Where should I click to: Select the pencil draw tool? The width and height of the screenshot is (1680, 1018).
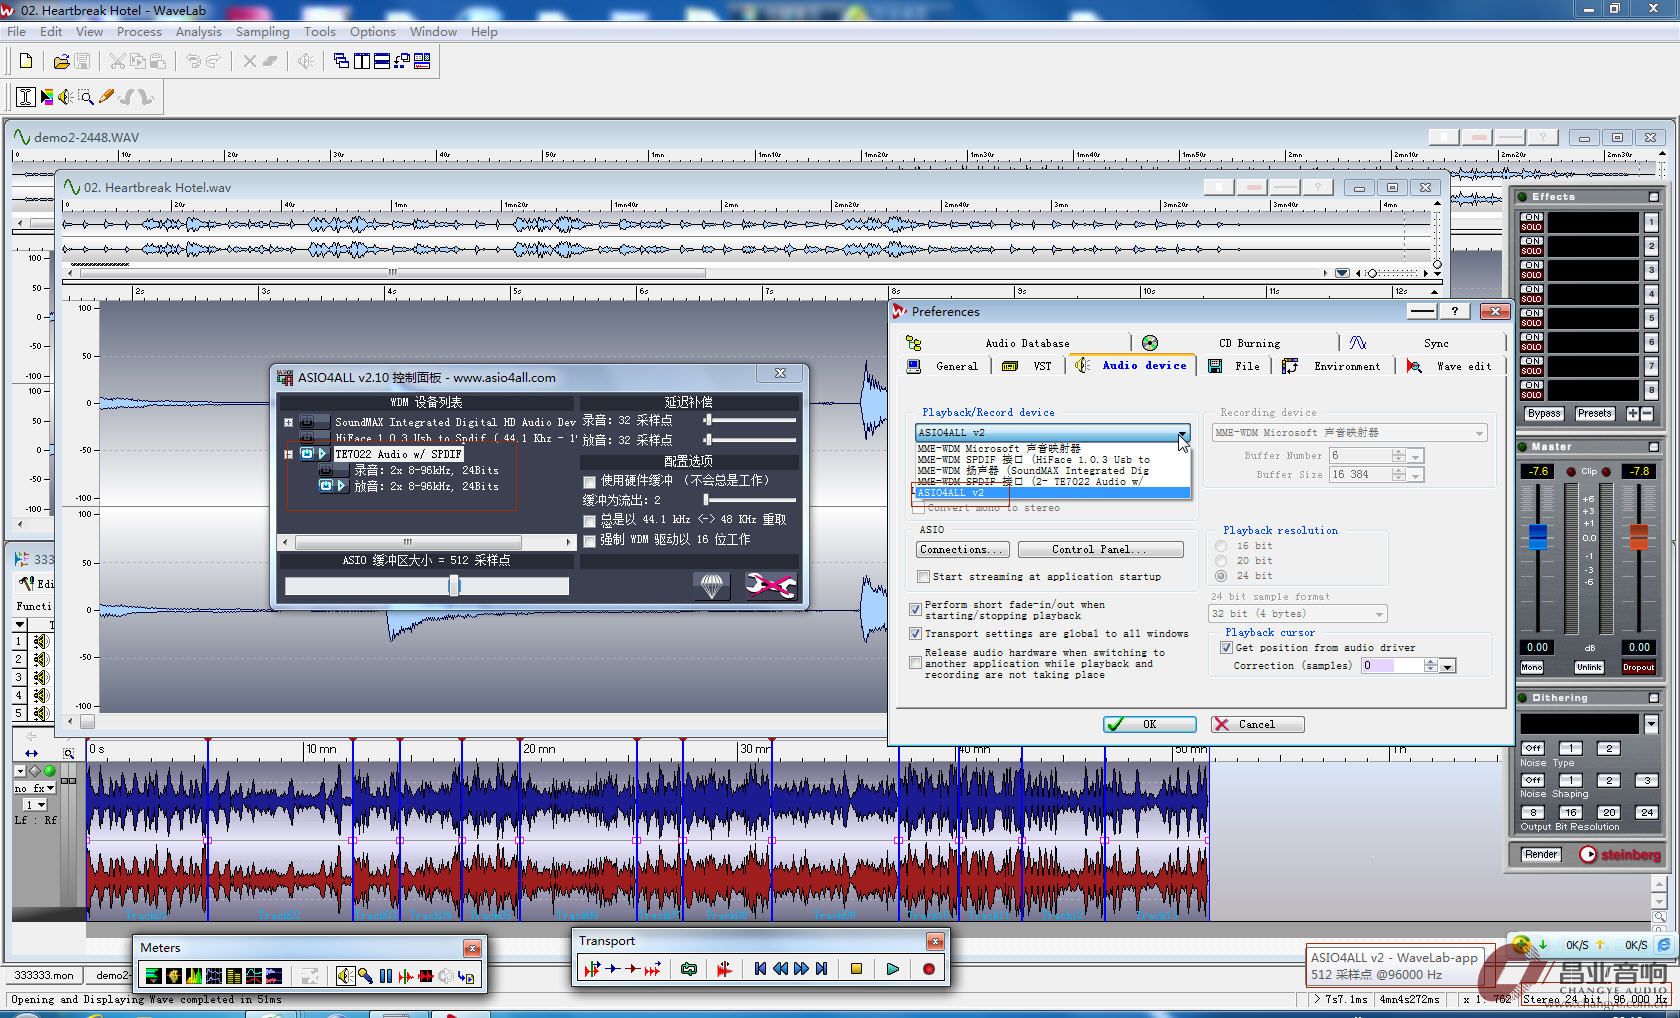click(x=106, y=97)
